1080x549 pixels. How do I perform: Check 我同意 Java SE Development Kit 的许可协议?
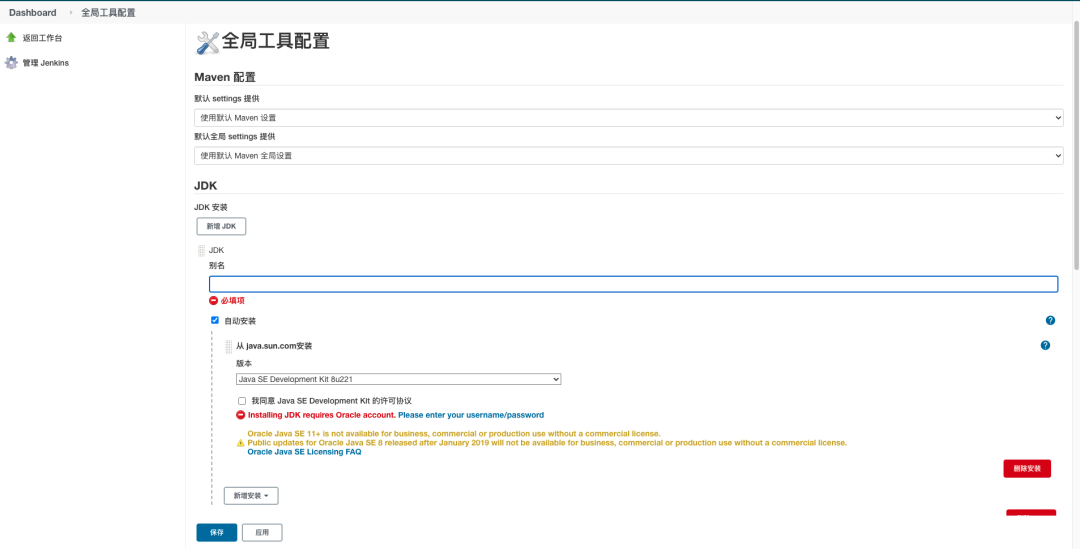[242, 401]
